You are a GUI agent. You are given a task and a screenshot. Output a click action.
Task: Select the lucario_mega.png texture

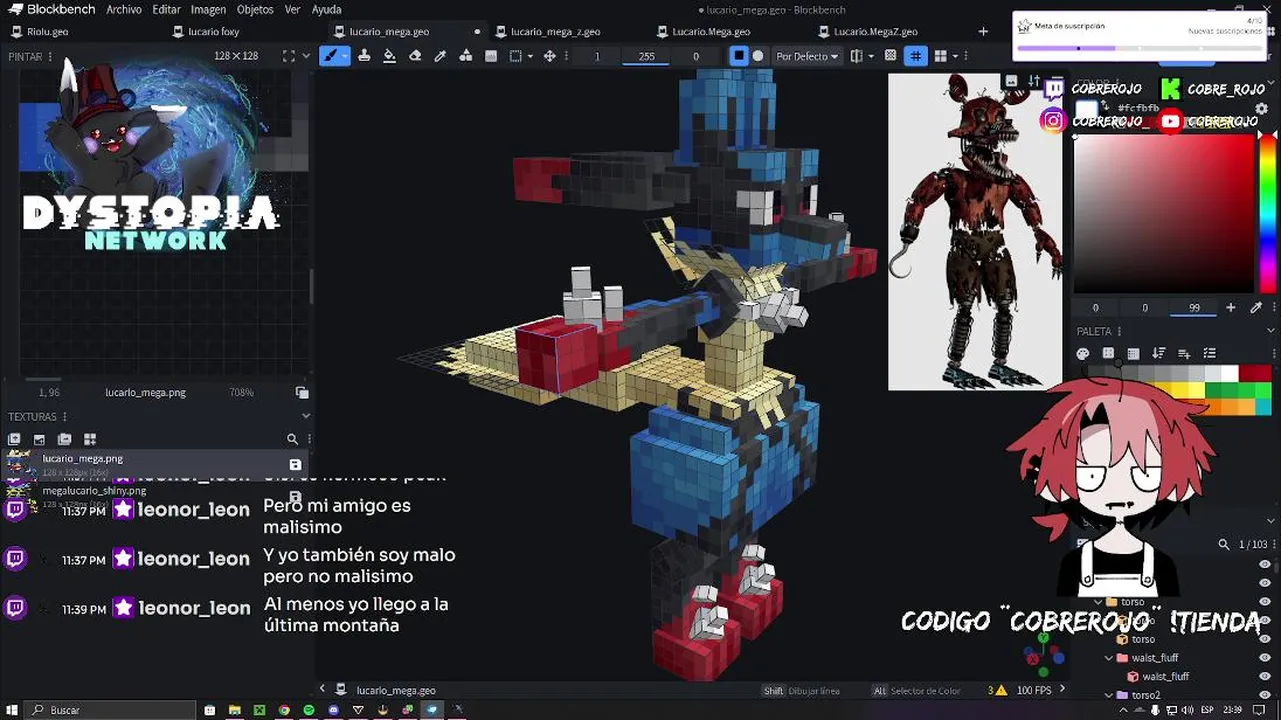[x=155, y=464]
